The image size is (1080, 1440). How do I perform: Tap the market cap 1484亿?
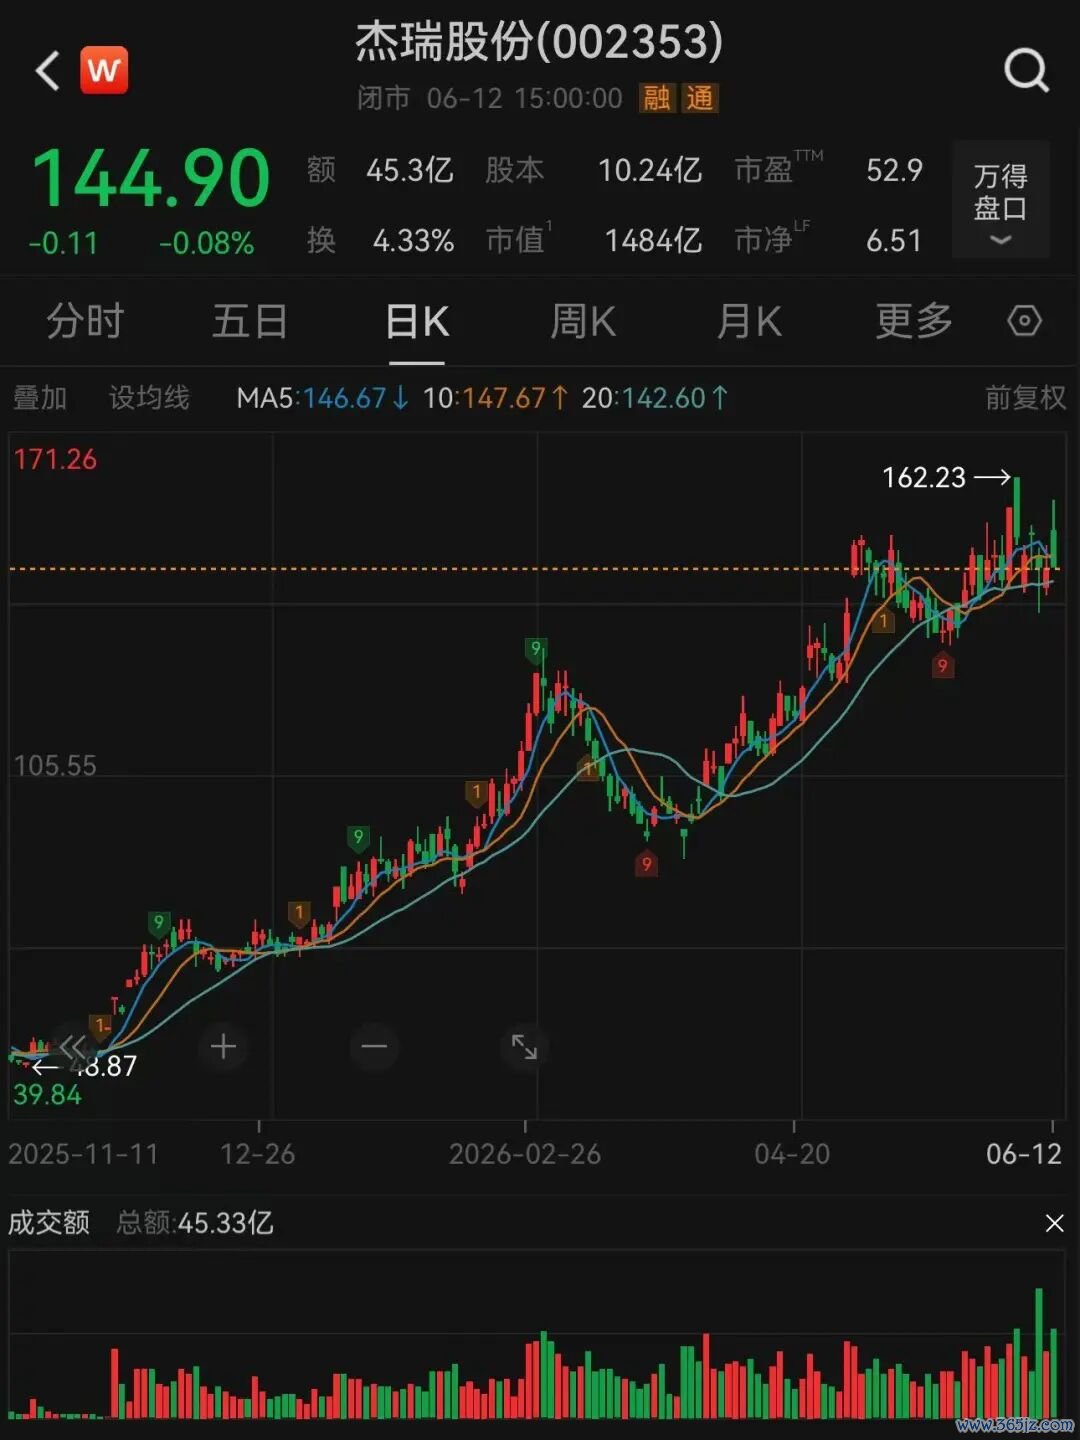pos(654,240)
